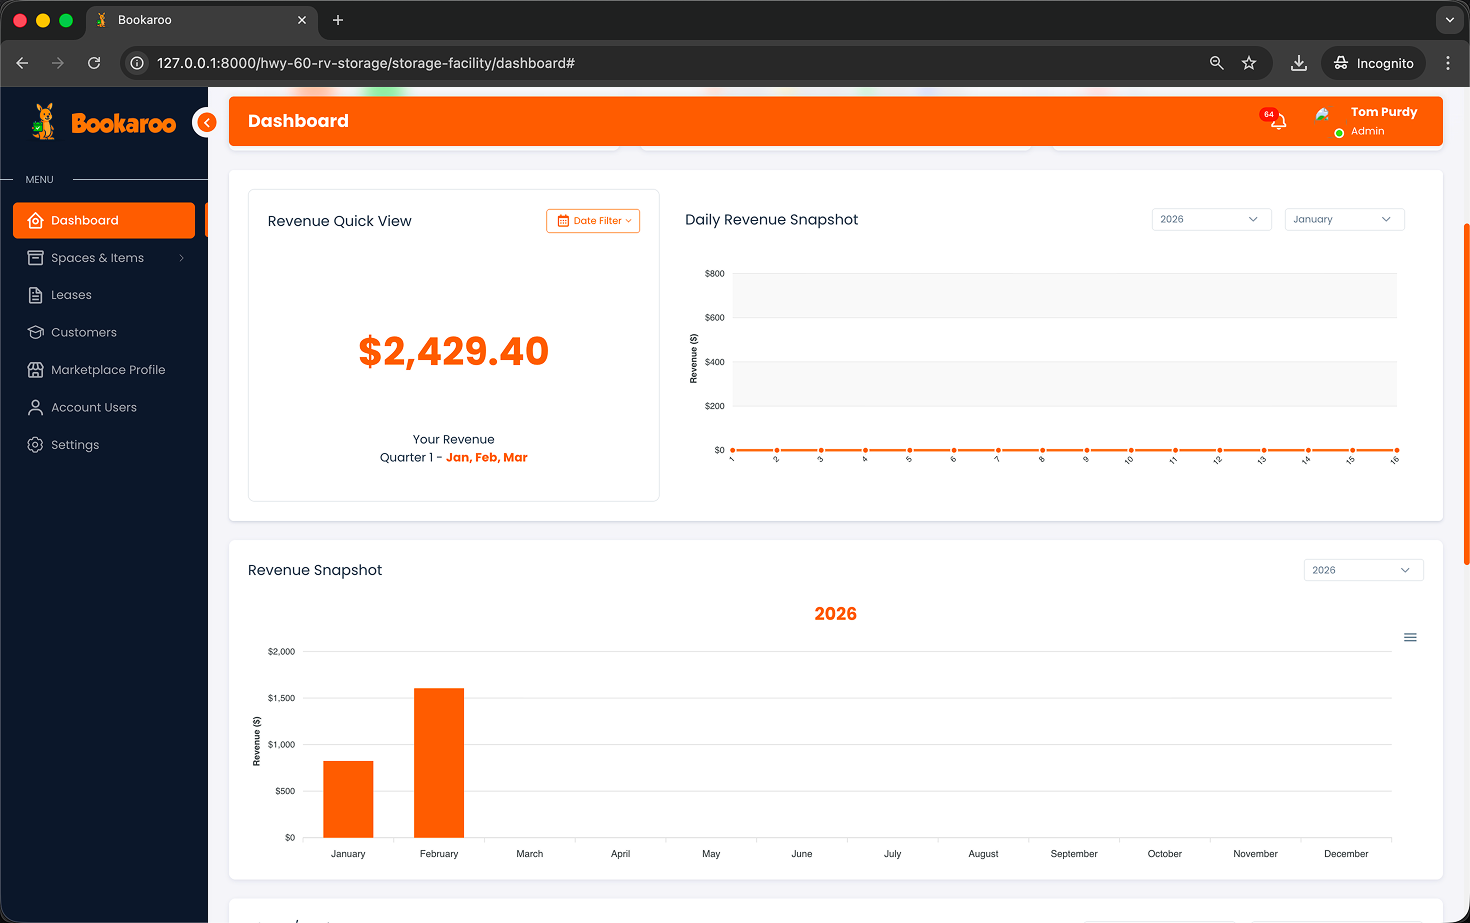The image size is (1470, 923).
Task: Click inside the browser address bar
Action: pyautogui.click(x=400, y=62)
